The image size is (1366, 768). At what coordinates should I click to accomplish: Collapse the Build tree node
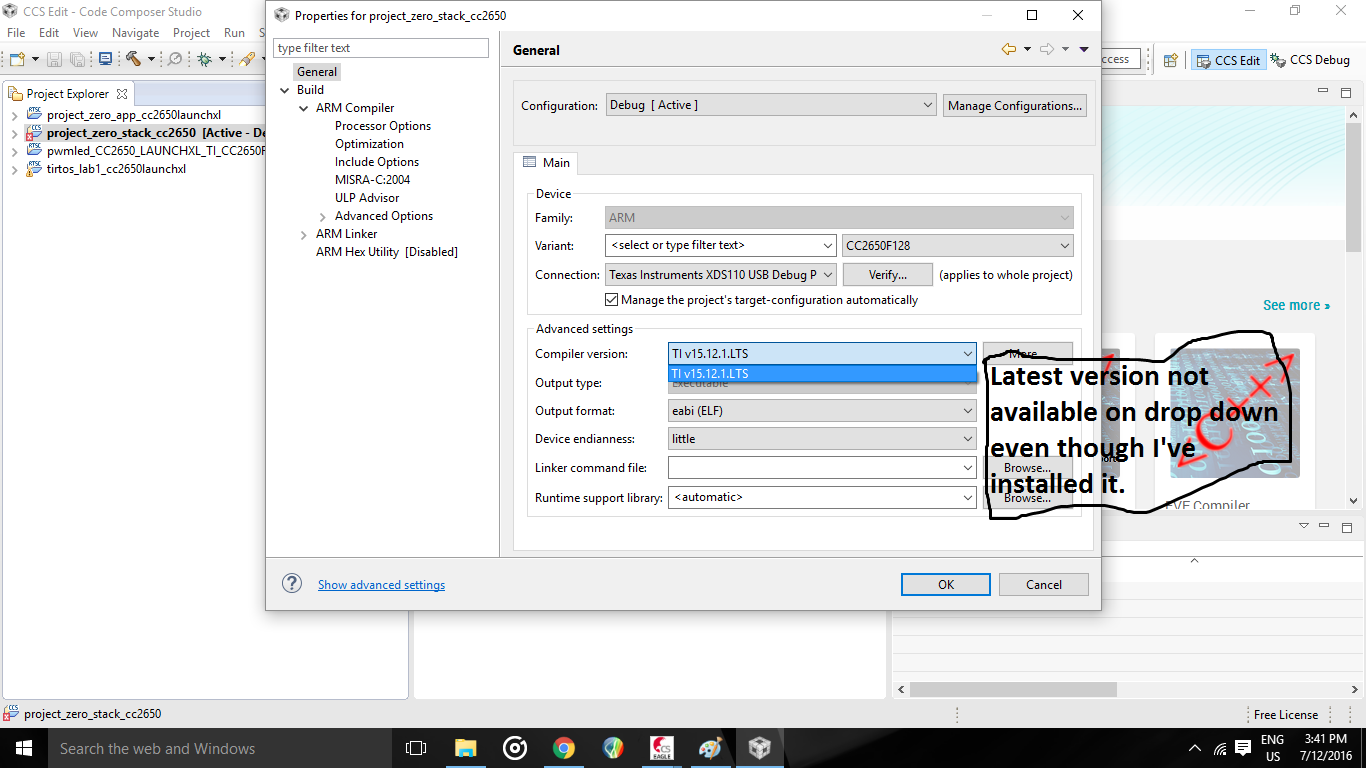point(285,90)
